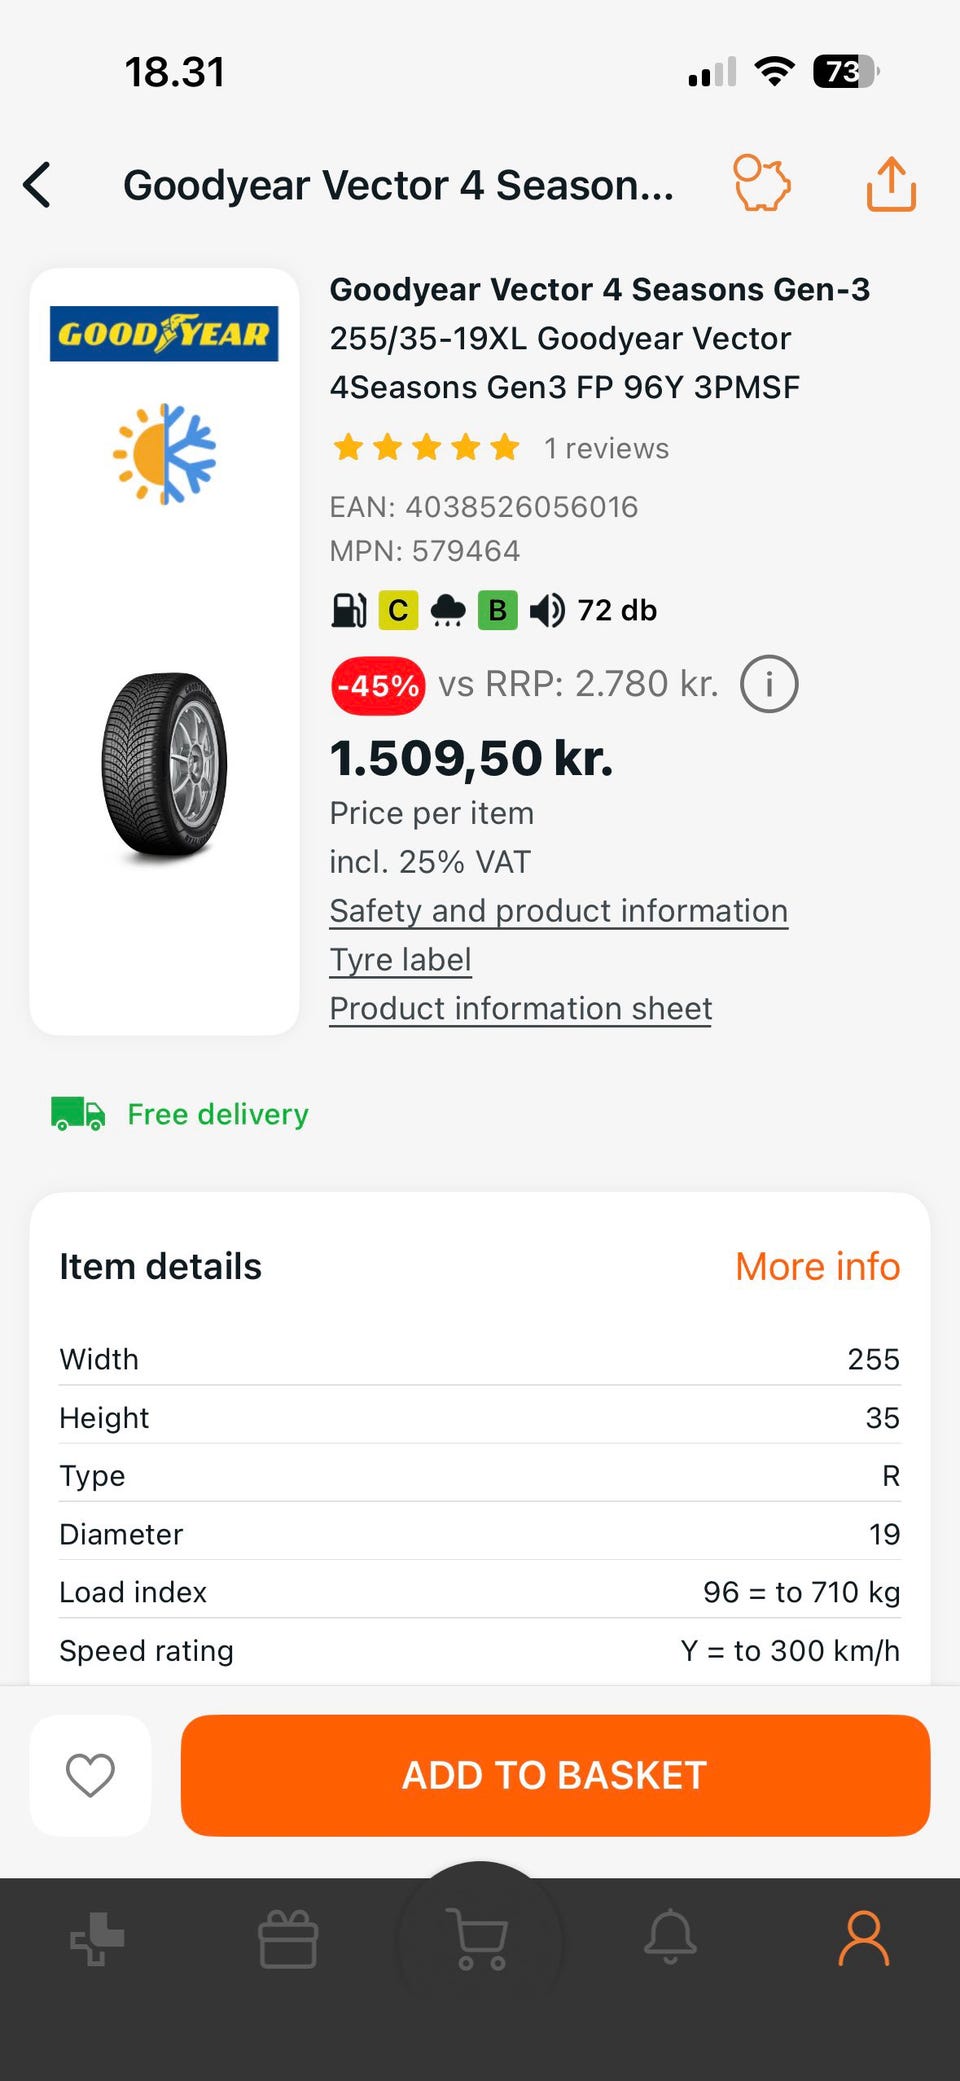Tap the tyre product image
This screenshot has height=2081, width=960.
click(x=165, y=765)
